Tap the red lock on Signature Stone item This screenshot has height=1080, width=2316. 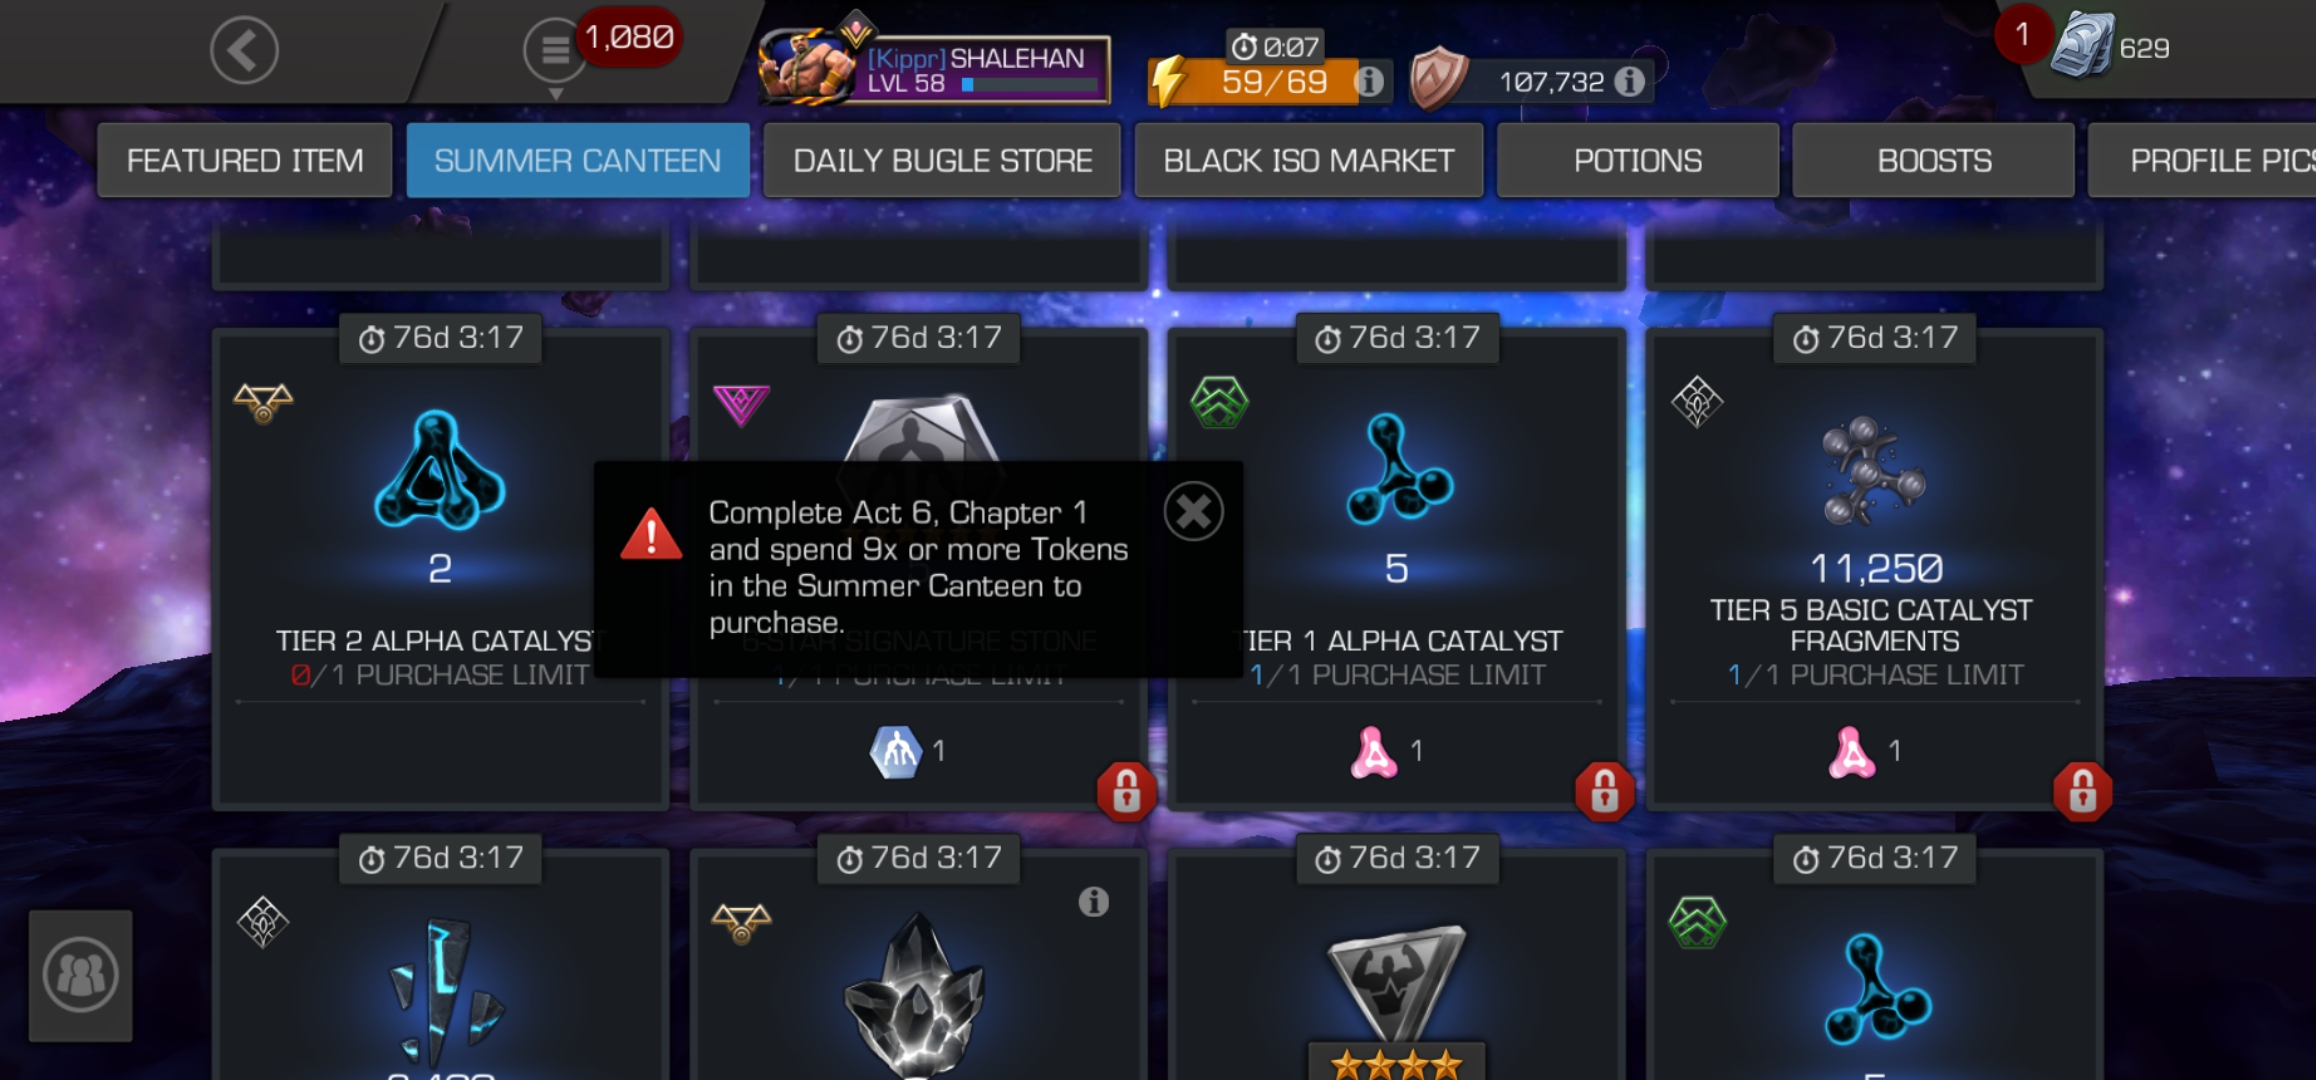click(x=1126, y=792)
